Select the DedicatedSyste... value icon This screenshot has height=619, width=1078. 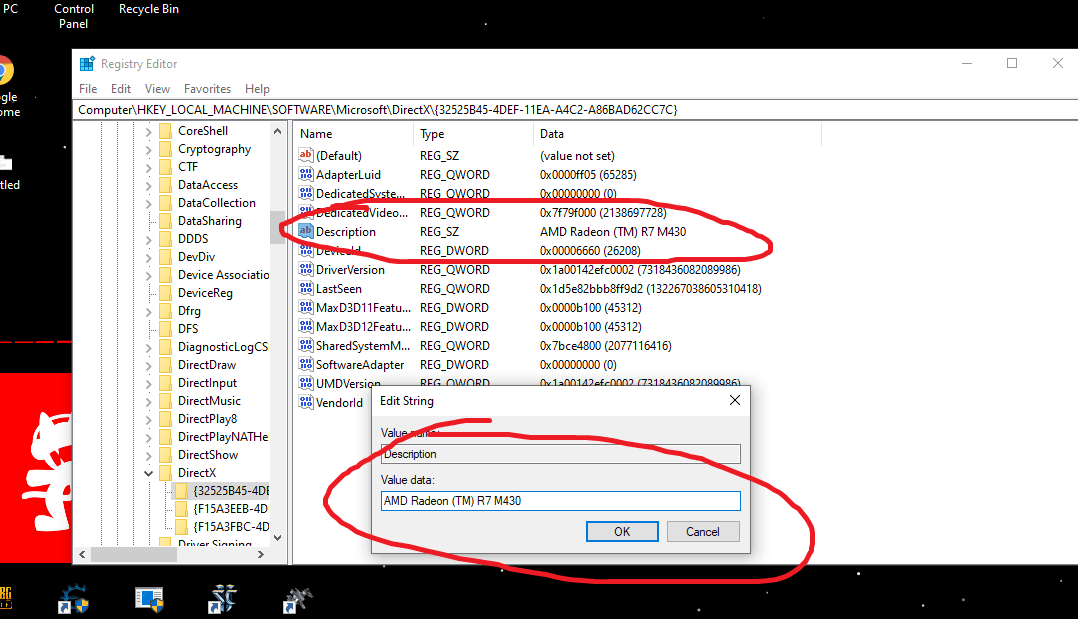click(306, 193)
